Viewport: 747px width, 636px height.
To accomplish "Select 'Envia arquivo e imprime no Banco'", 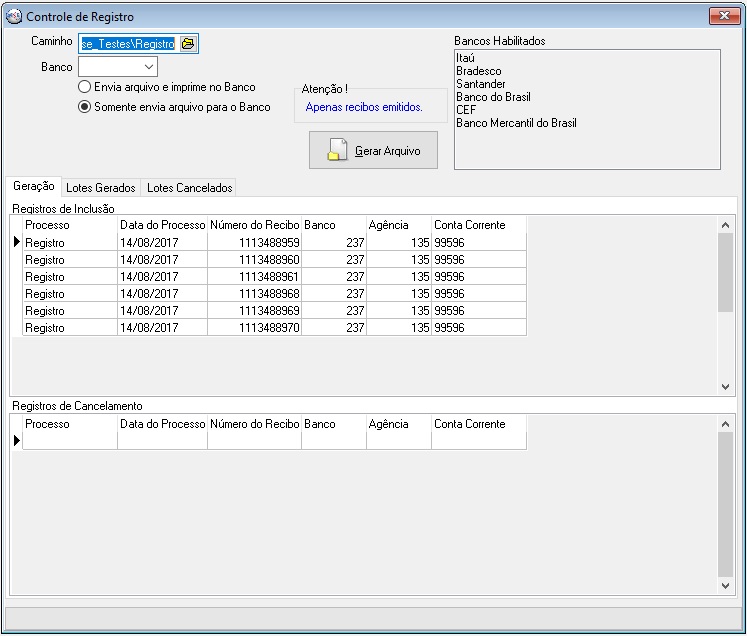I will 85,87.
